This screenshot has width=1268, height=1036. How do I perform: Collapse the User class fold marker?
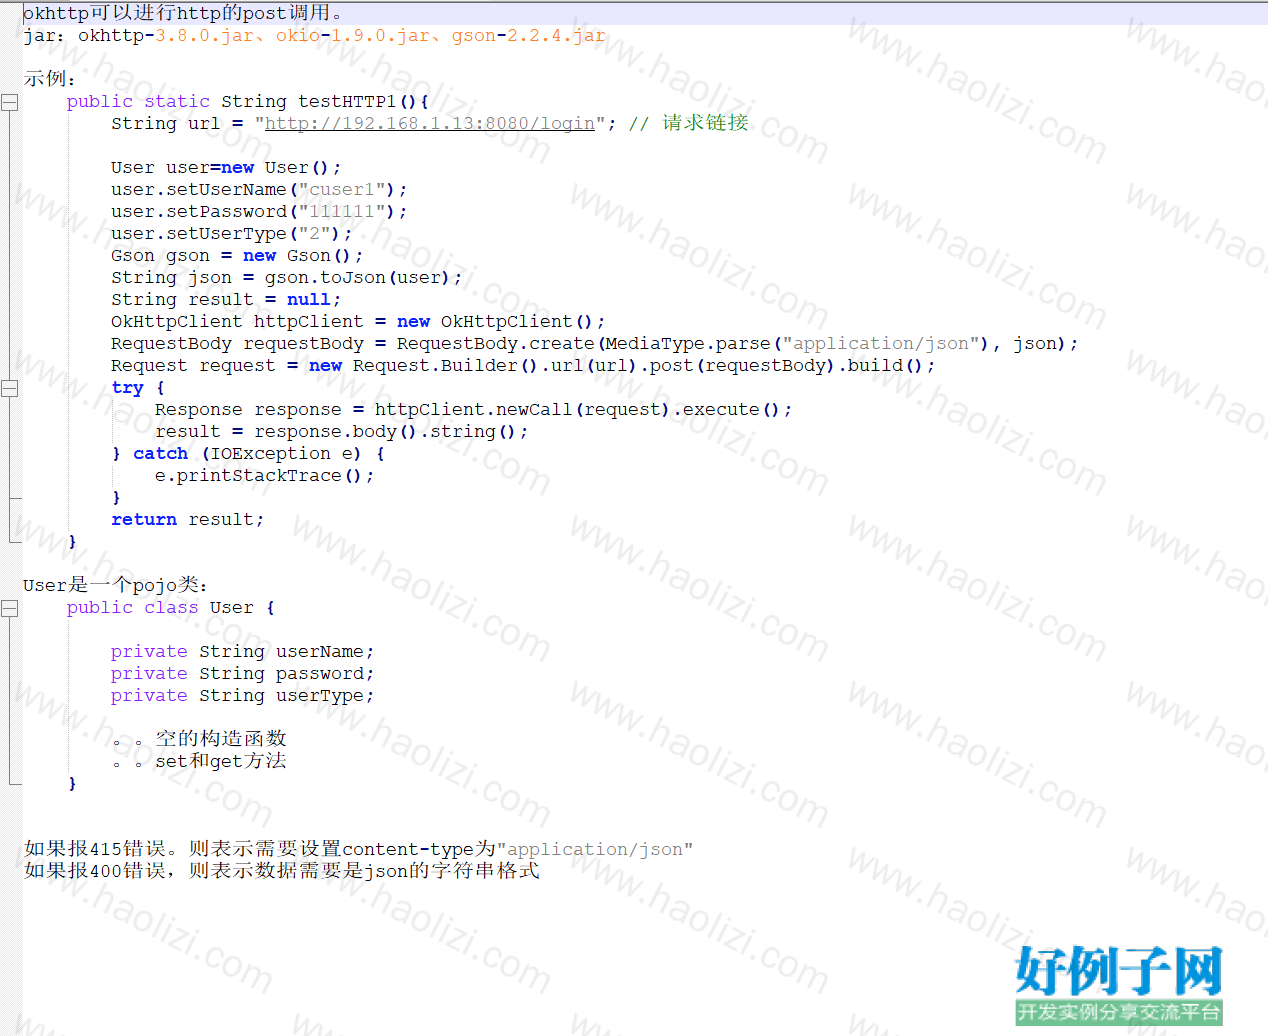click(10, 608)
